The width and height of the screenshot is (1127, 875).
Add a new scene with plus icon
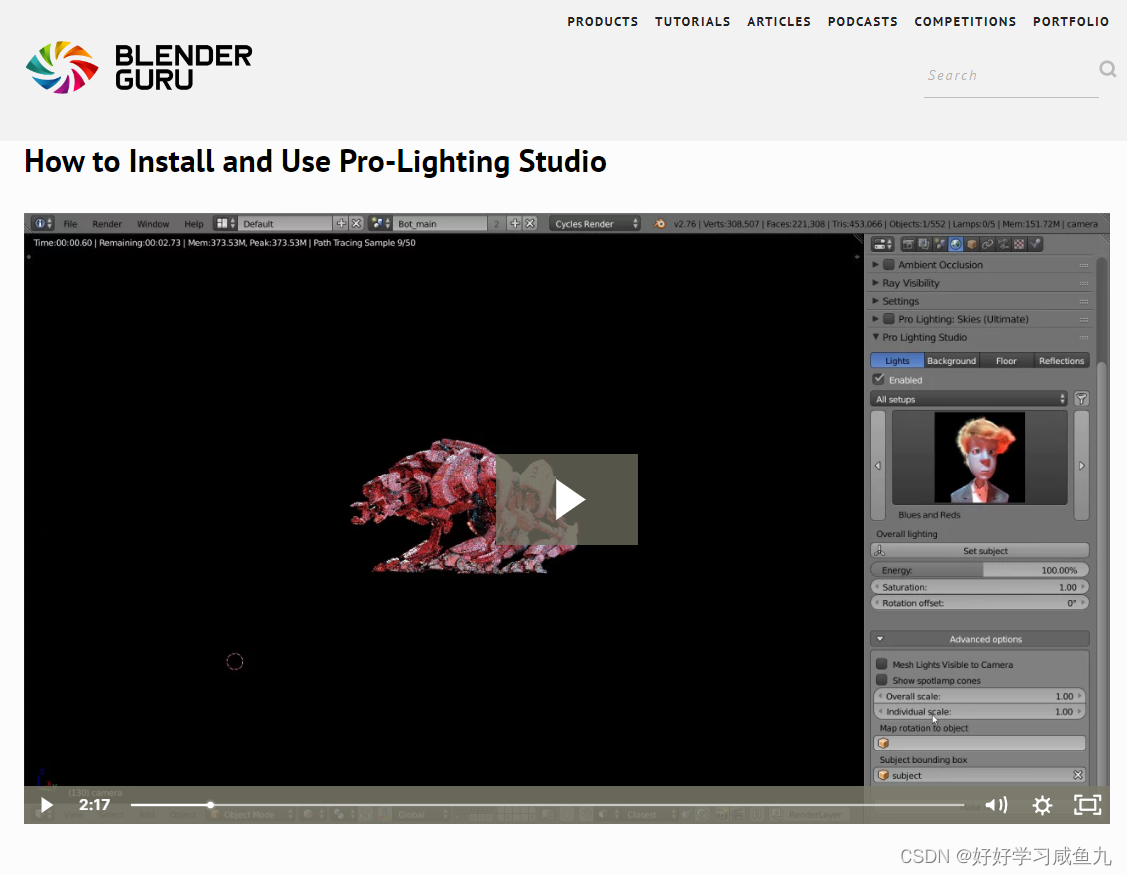(x=515, y=224)
